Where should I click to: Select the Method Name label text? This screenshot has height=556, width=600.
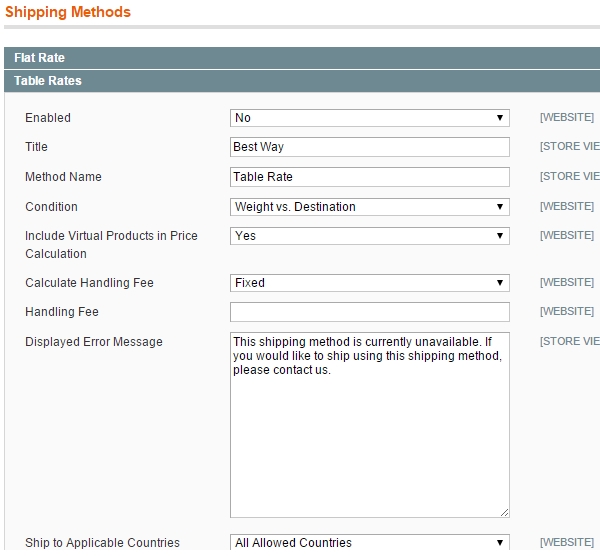pyautogui.click(x=63, y=177)
